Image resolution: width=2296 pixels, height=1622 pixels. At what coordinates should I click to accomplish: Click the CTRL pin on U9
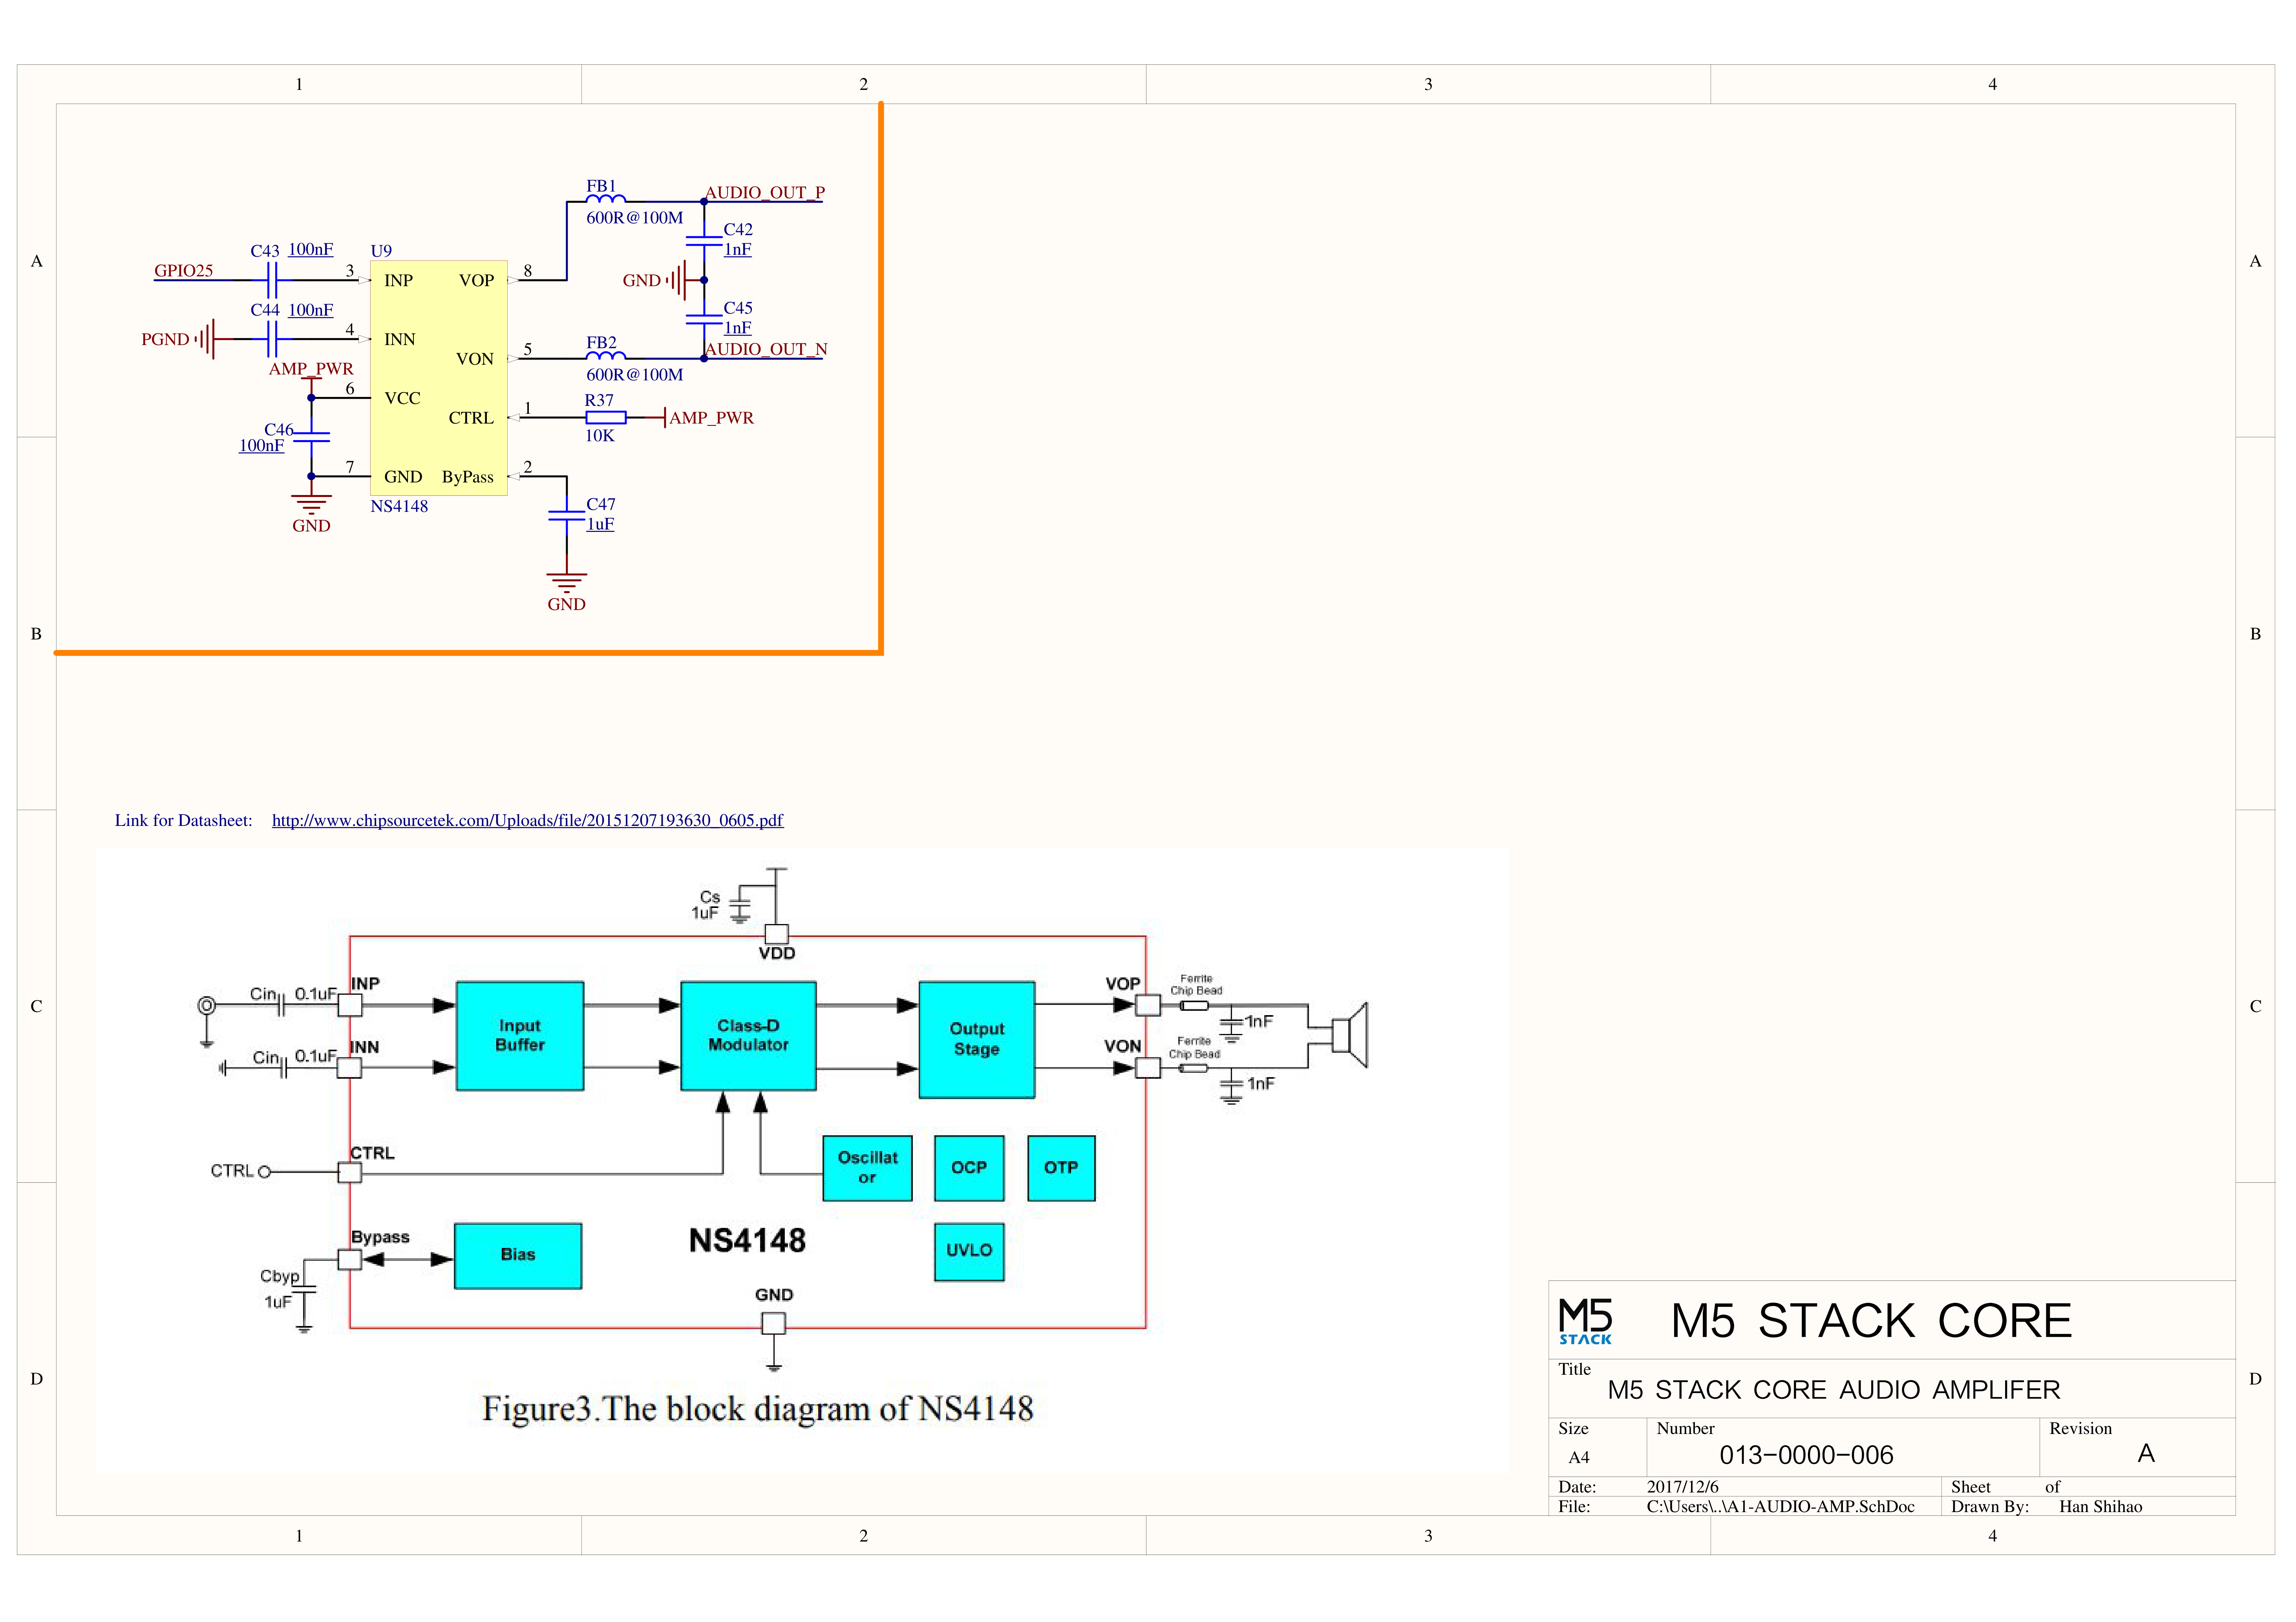coord(471,418)
